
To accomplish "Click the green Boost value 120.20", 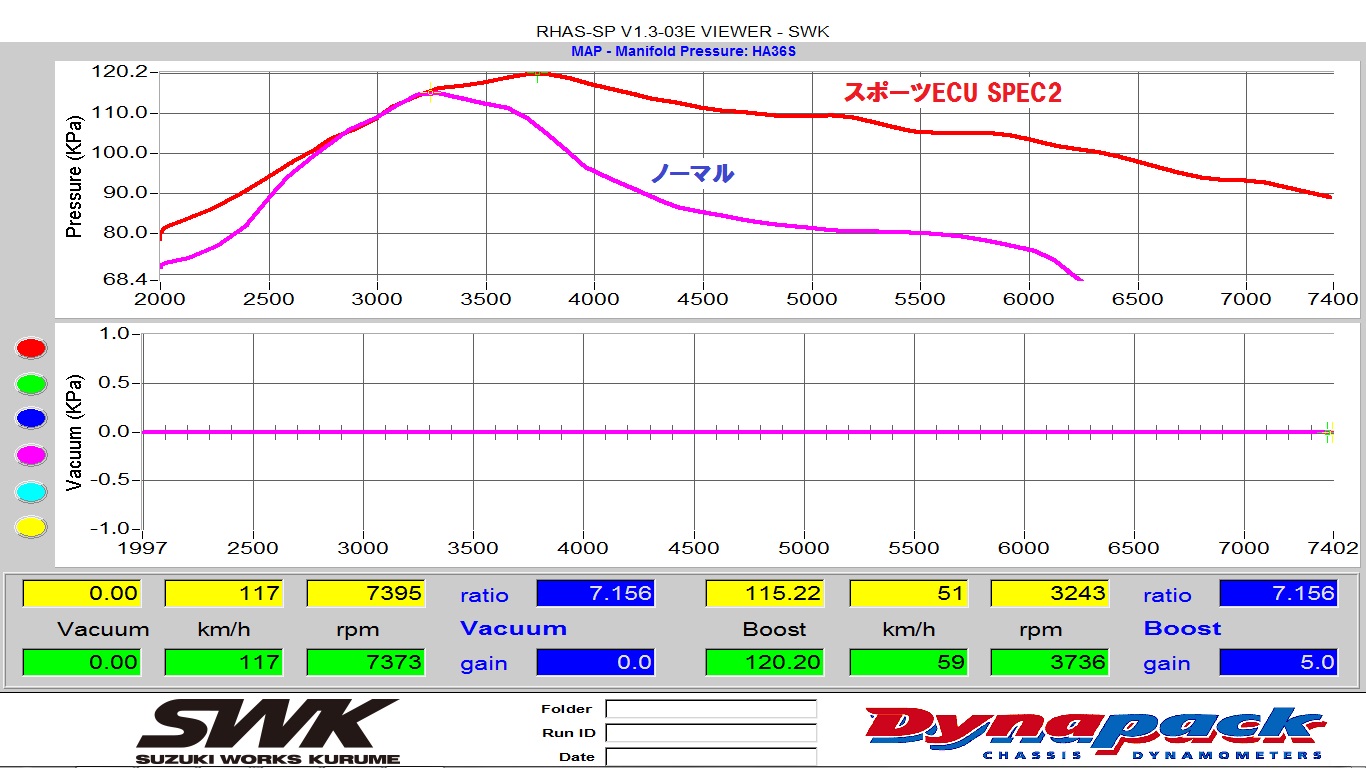I will [765, 662].
